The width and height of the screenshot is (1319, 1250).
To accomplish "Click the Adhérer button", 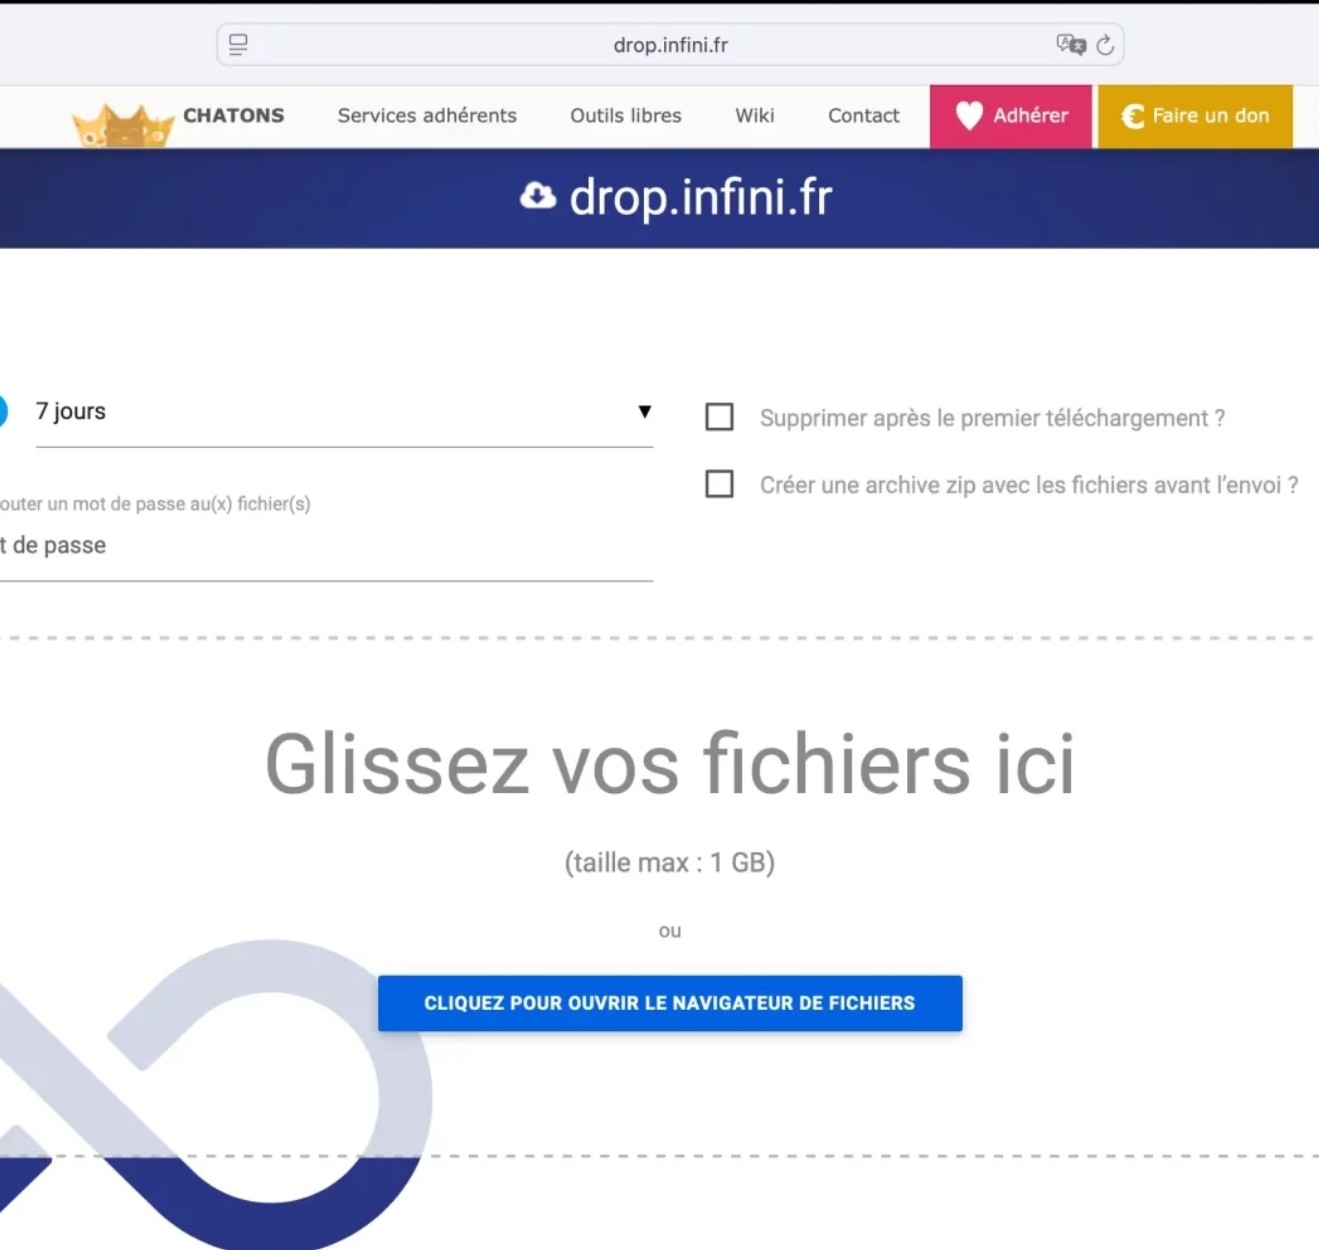I will point(1011,116).
